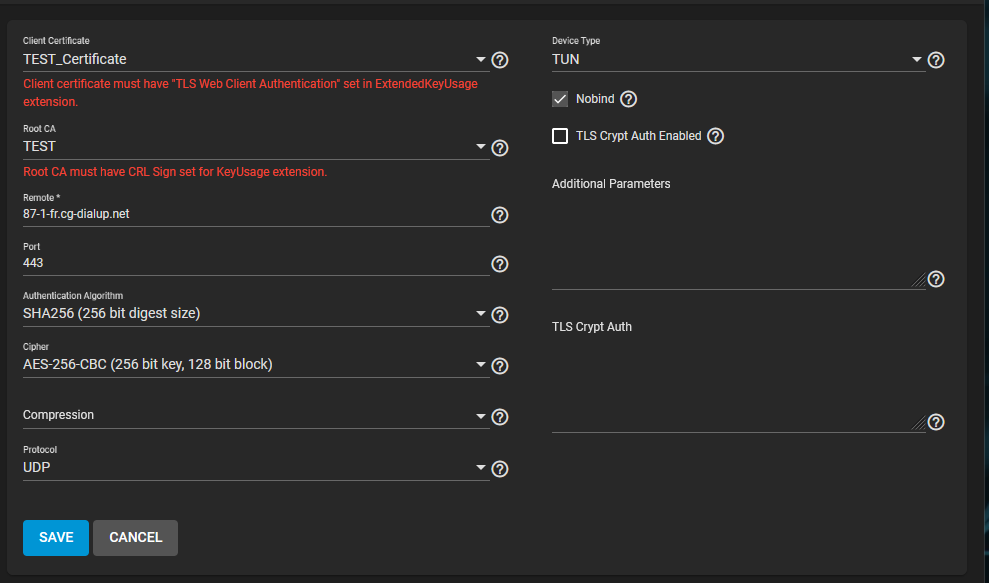Click help icon next to Compression
Image resolution: width=989 pixels, height=583 pixels.
click(500, 417)
